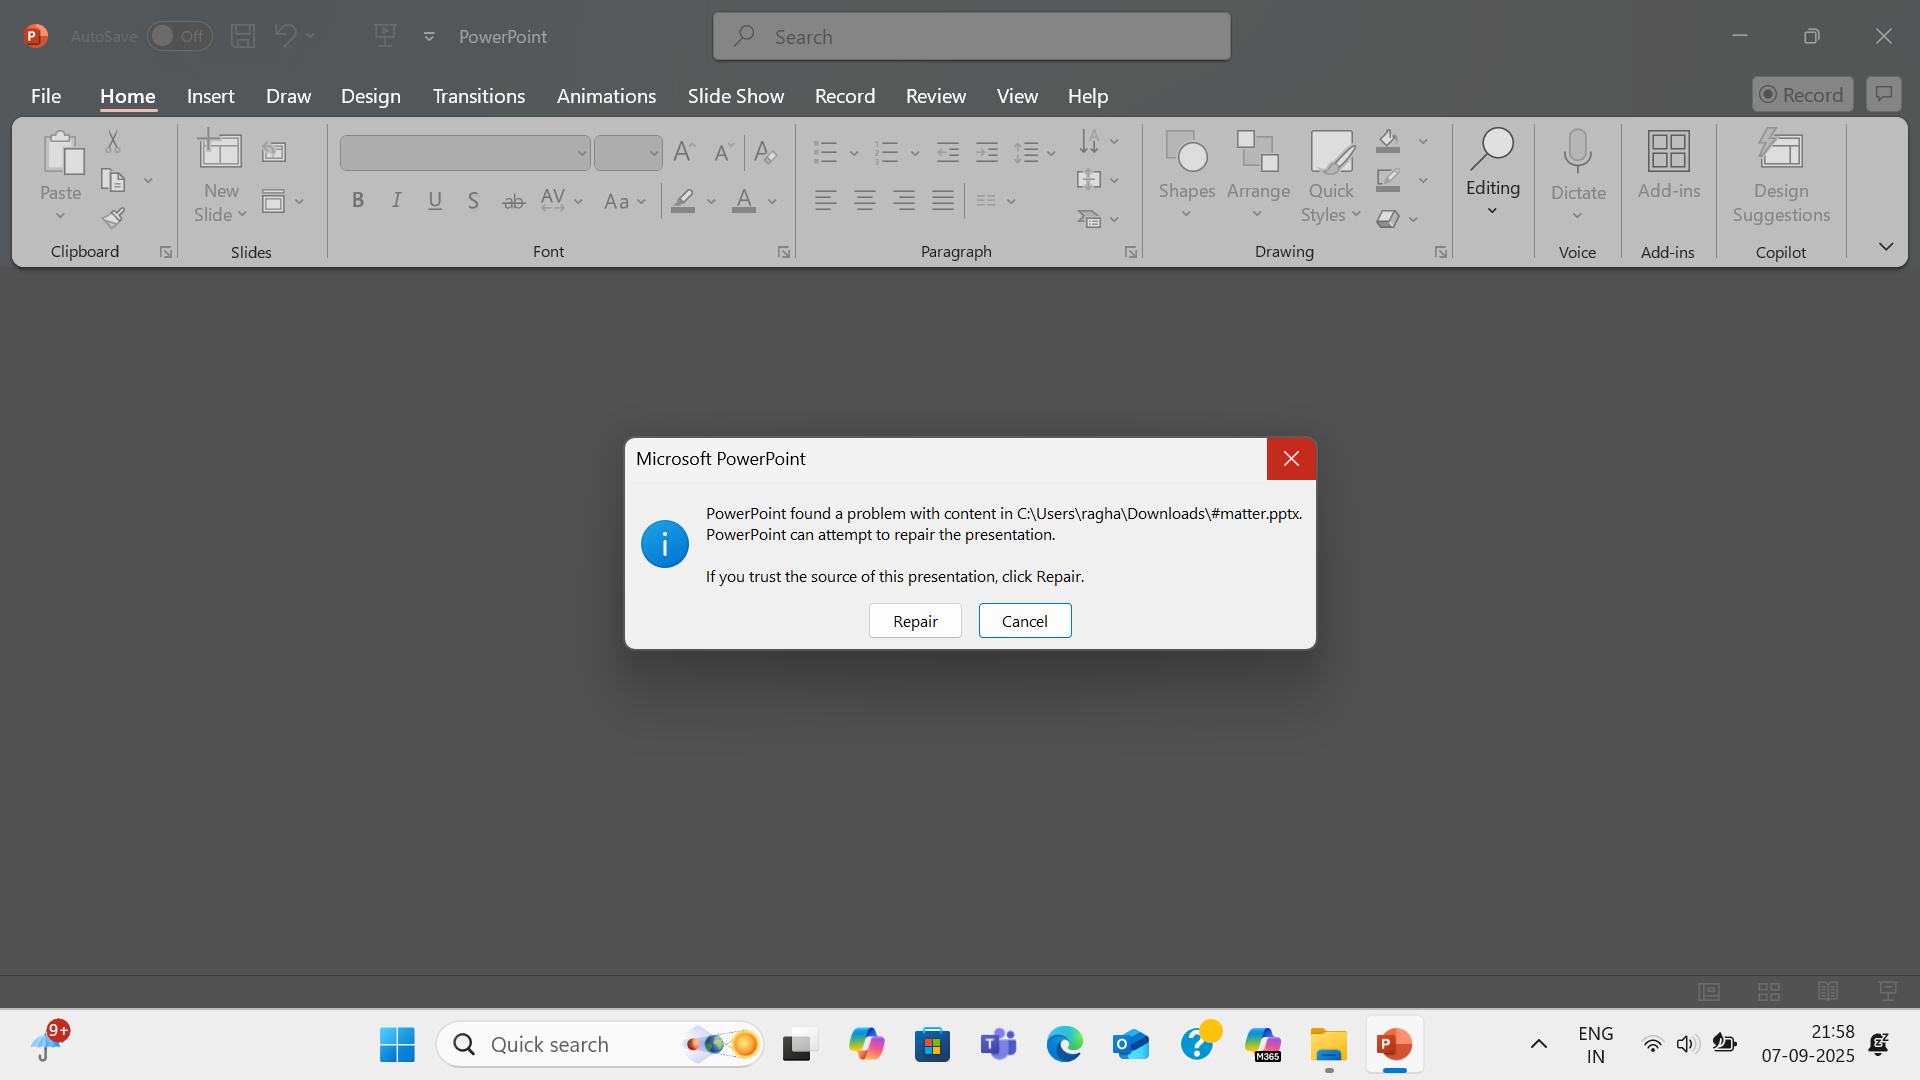Click the Clear All Formatting icon
This screenshot has width=1920, height=1080.
click(x=765, y=152)
